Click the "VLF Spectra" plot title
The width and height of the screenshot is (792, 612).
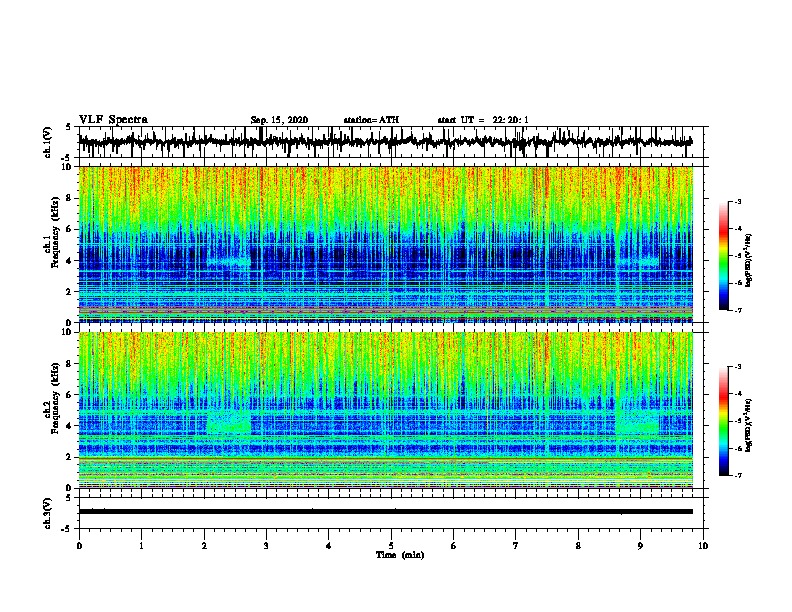click(113, 120)
